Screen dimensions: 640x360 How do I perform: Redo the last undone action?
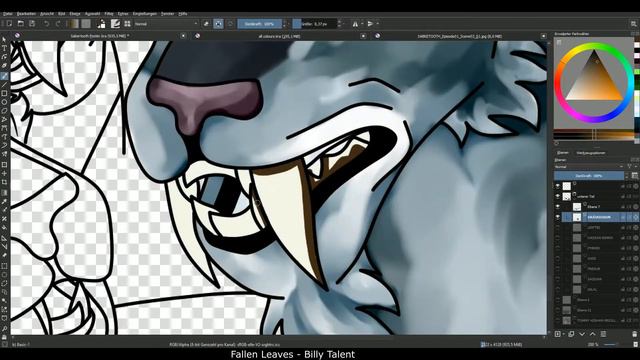pyautogui.click(x=58, y=24)
